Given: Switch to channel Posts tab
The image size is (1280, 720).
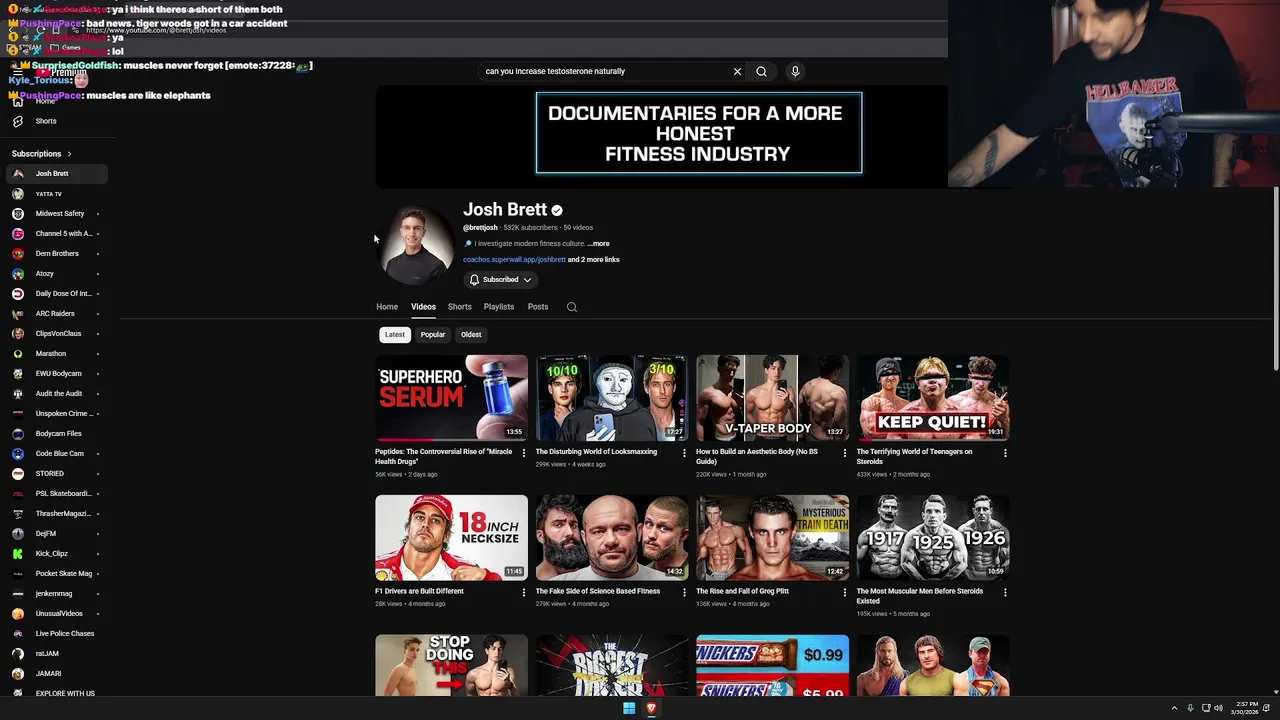Looking at the screenshot, I should tap(538, 307).
